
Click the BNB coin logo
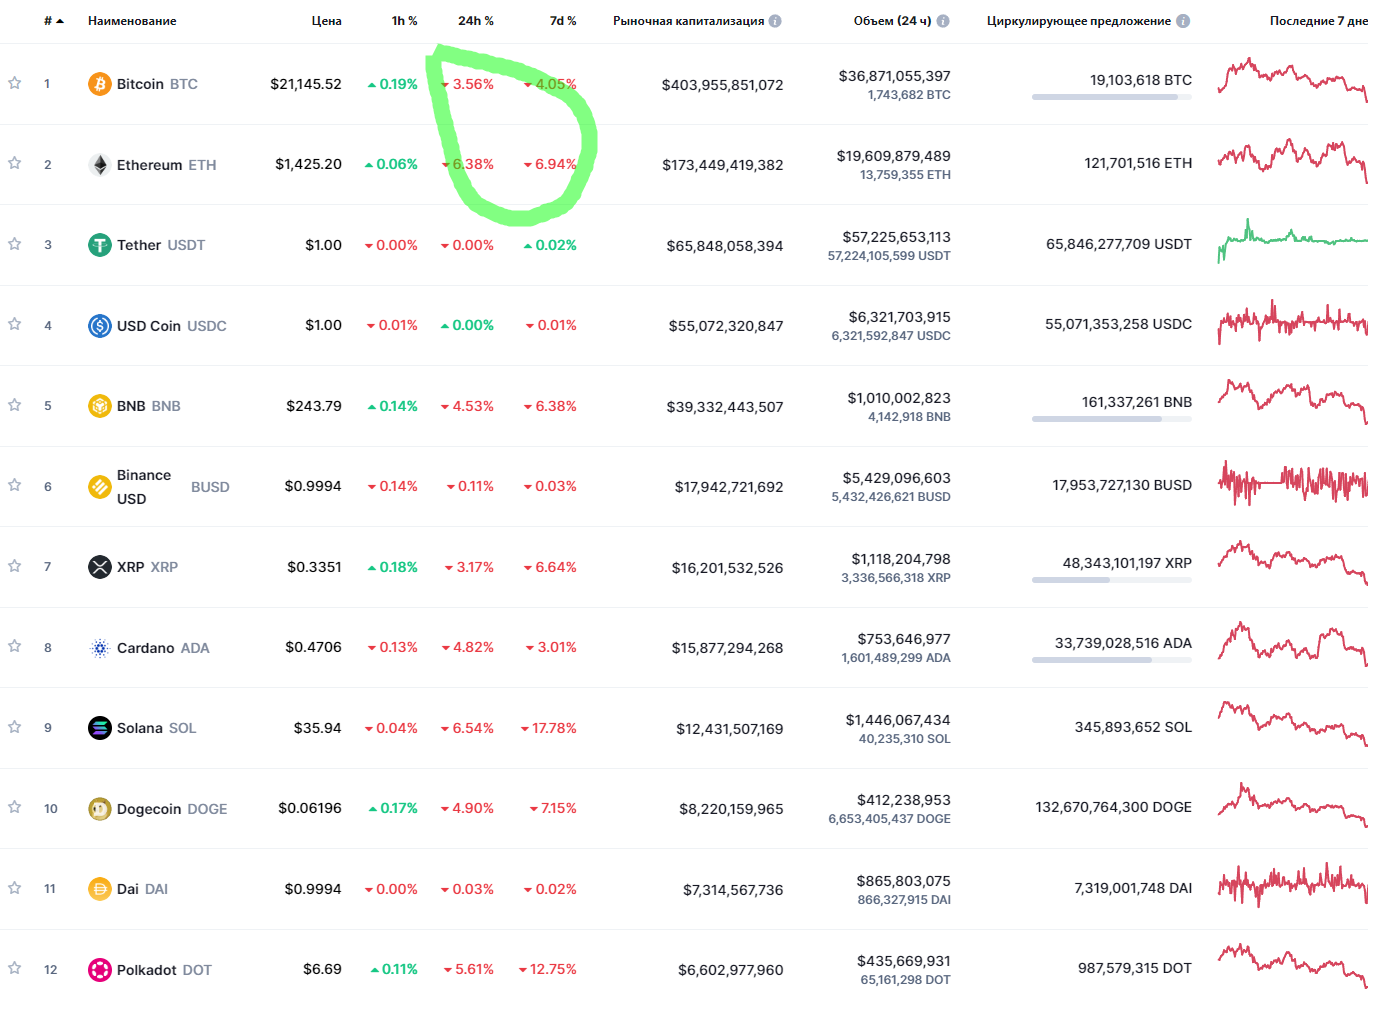pyautogui.click(x=100, y=406)
